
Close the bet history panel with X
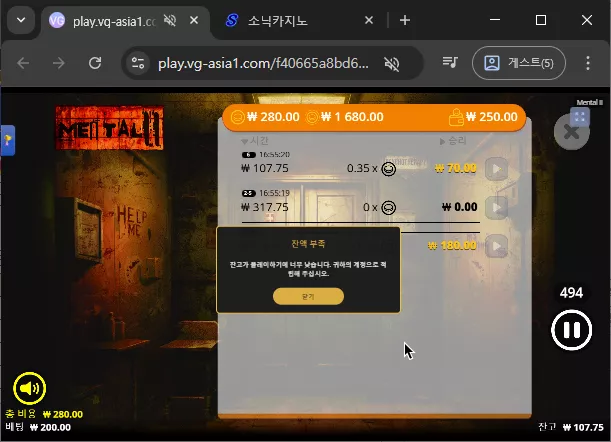point(571,133)
